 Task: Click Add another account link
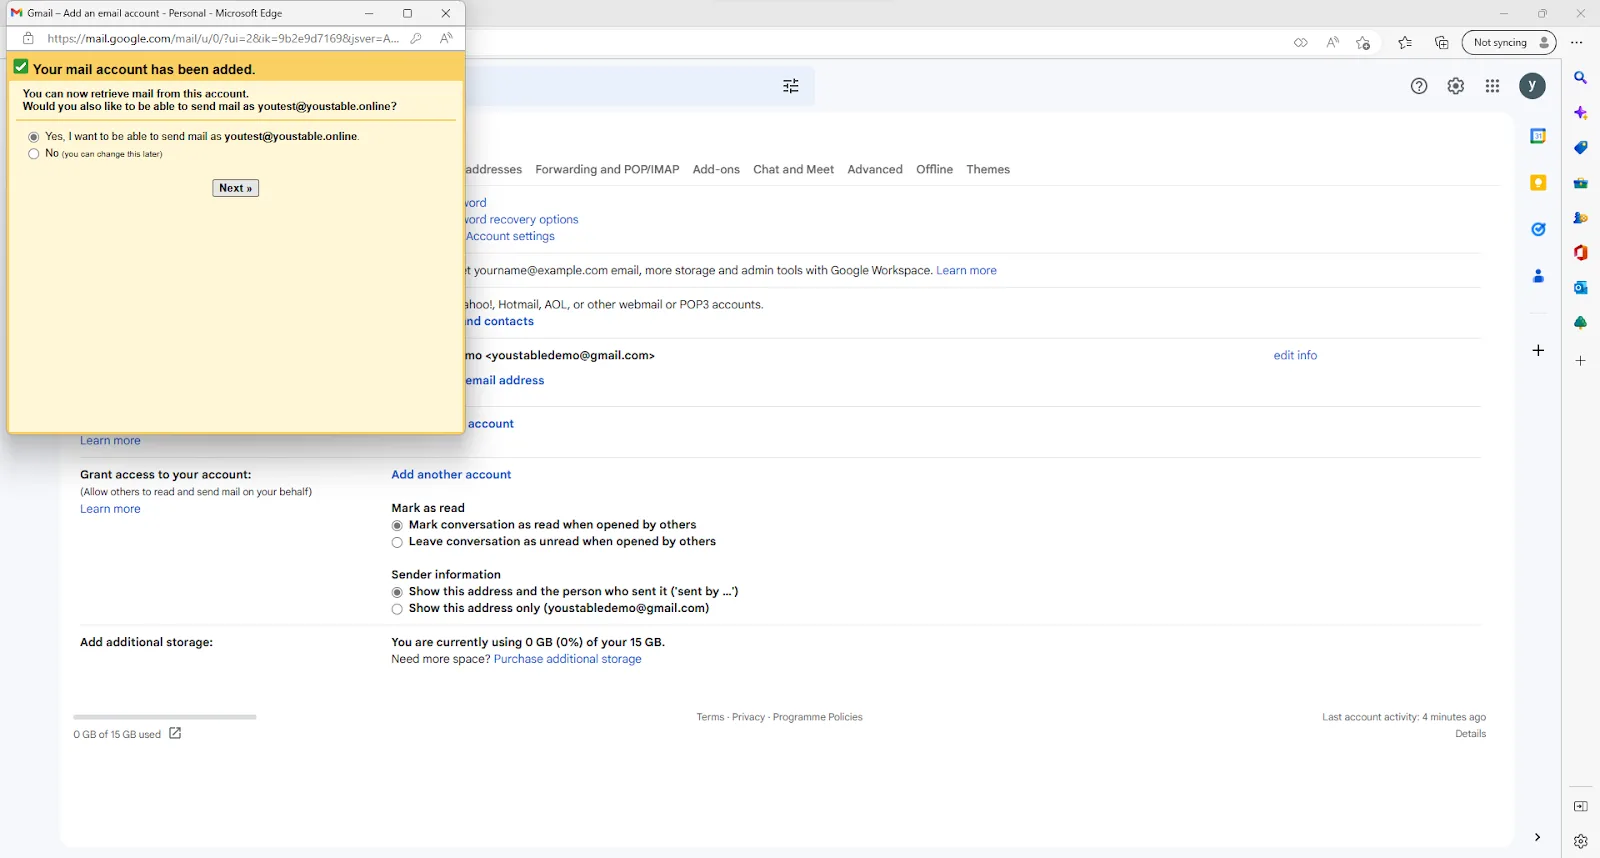click(x=451, y=475)
